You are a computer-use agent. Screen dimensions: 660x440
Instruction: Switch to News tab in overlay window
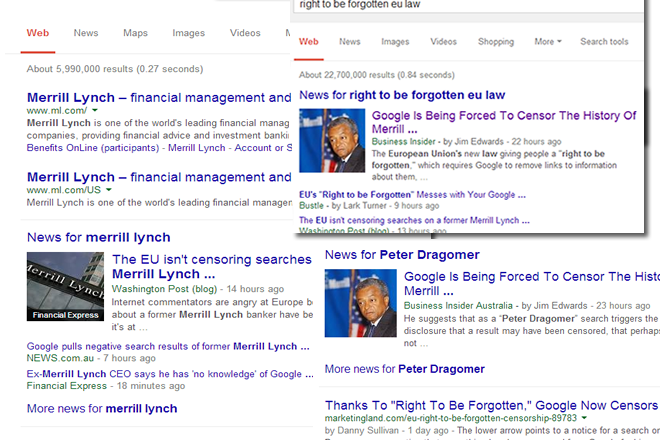coord(350,42)
